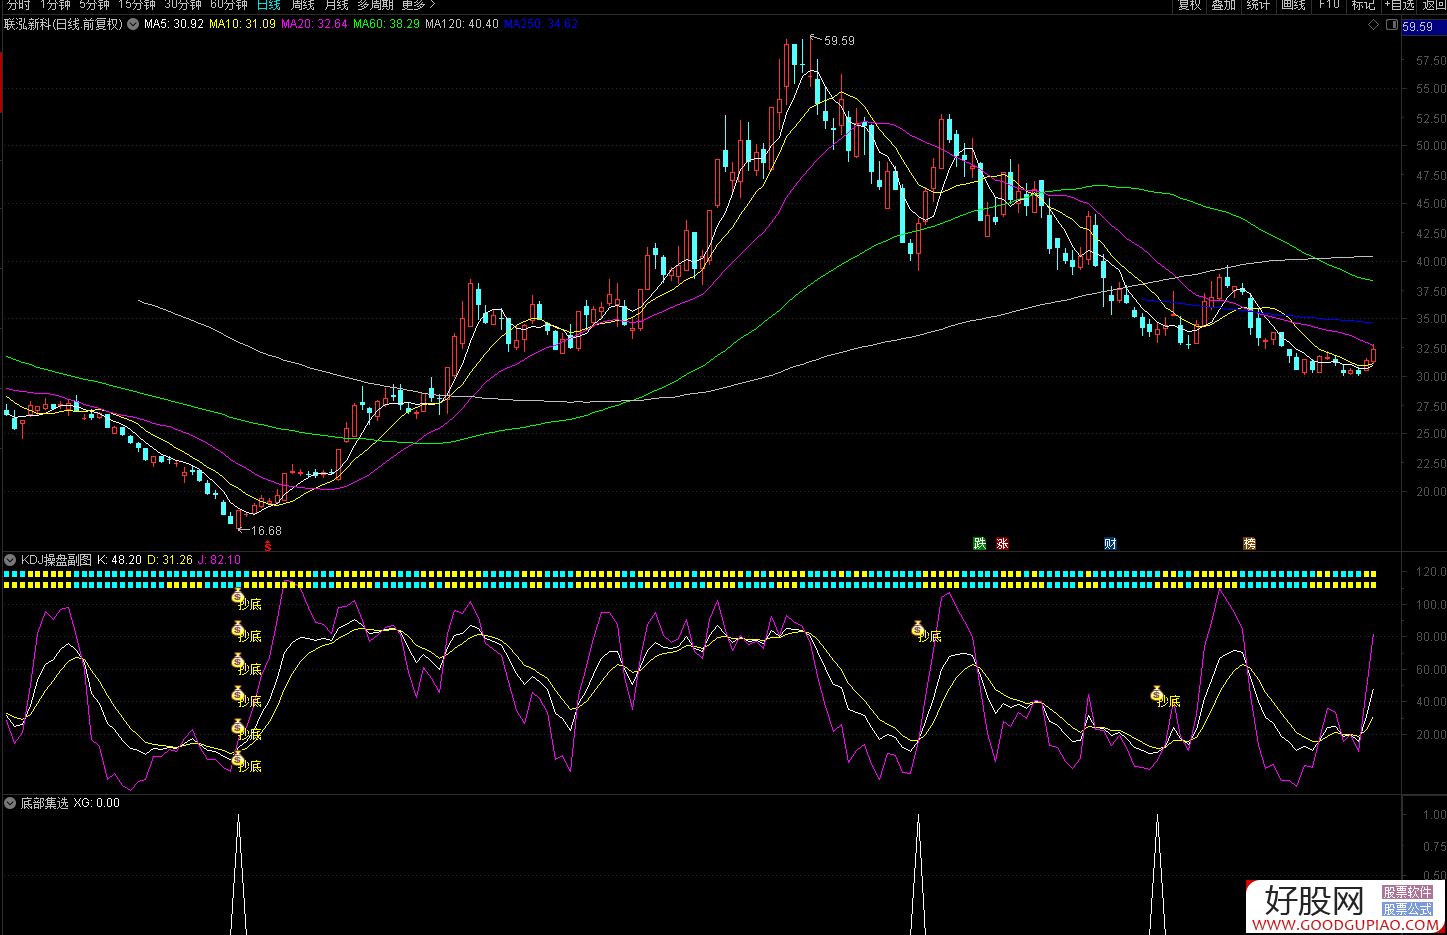Click the 底部集选 indicator name
The image size is (1447, 935).
[x=44, y=803]
